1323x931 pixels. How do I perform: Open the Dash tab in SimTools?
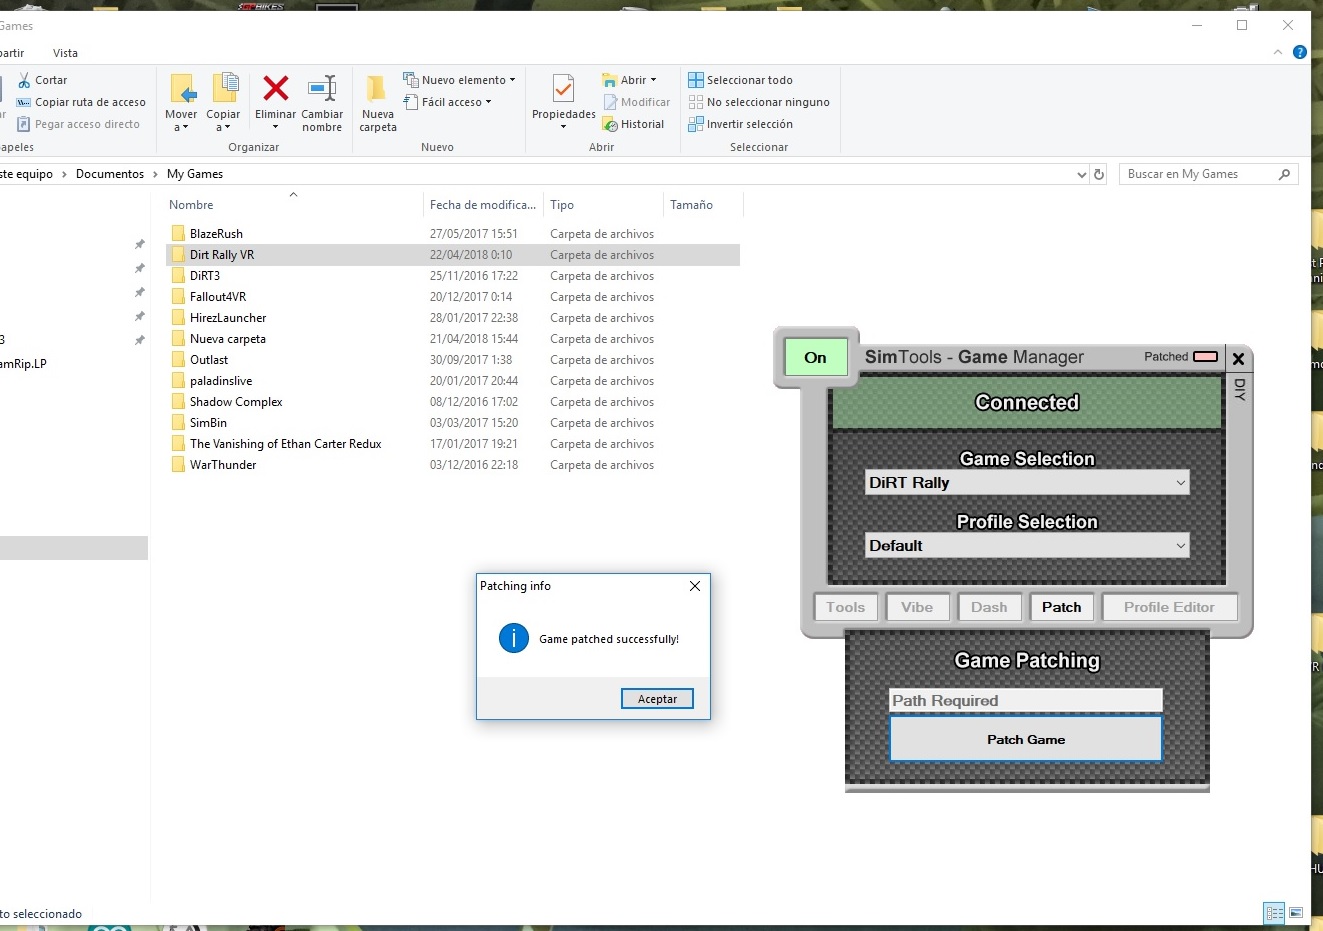click(x=989, y=607)
